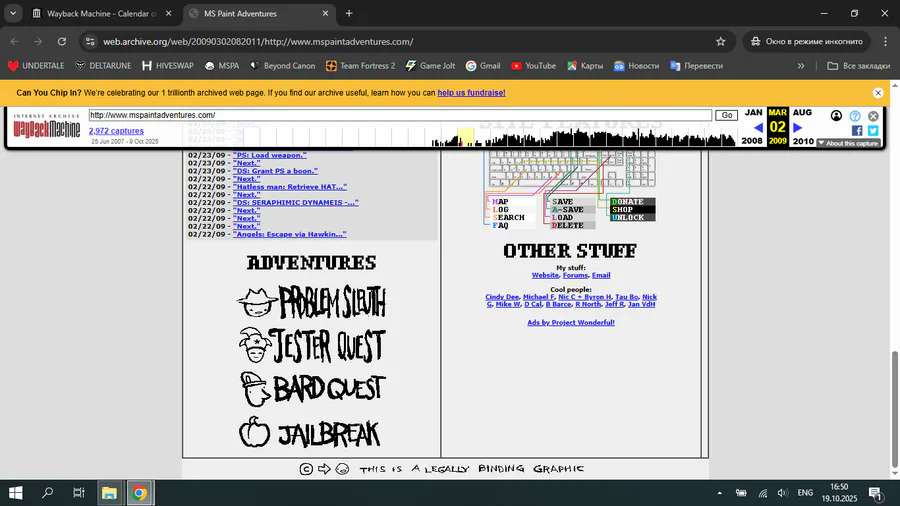The width and height of the screenshot is (900, 506).
Task: Expand About this capture
Action: click(x=848, y=143)
